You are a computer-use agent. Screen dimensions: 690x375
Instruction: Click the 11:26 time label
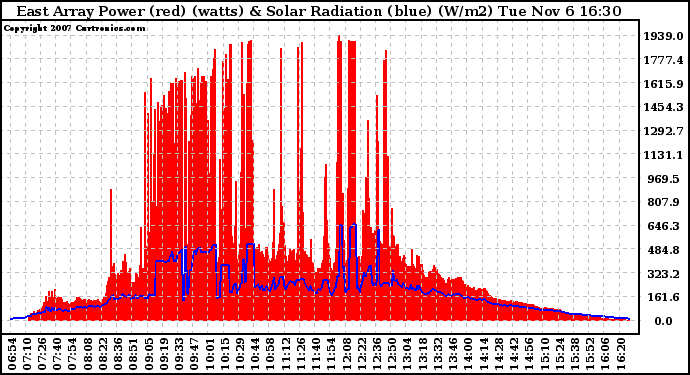301,354
